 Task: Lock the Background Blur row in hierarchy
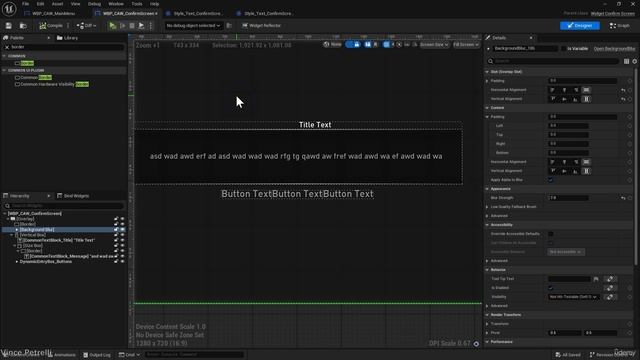tap(116, 230)
